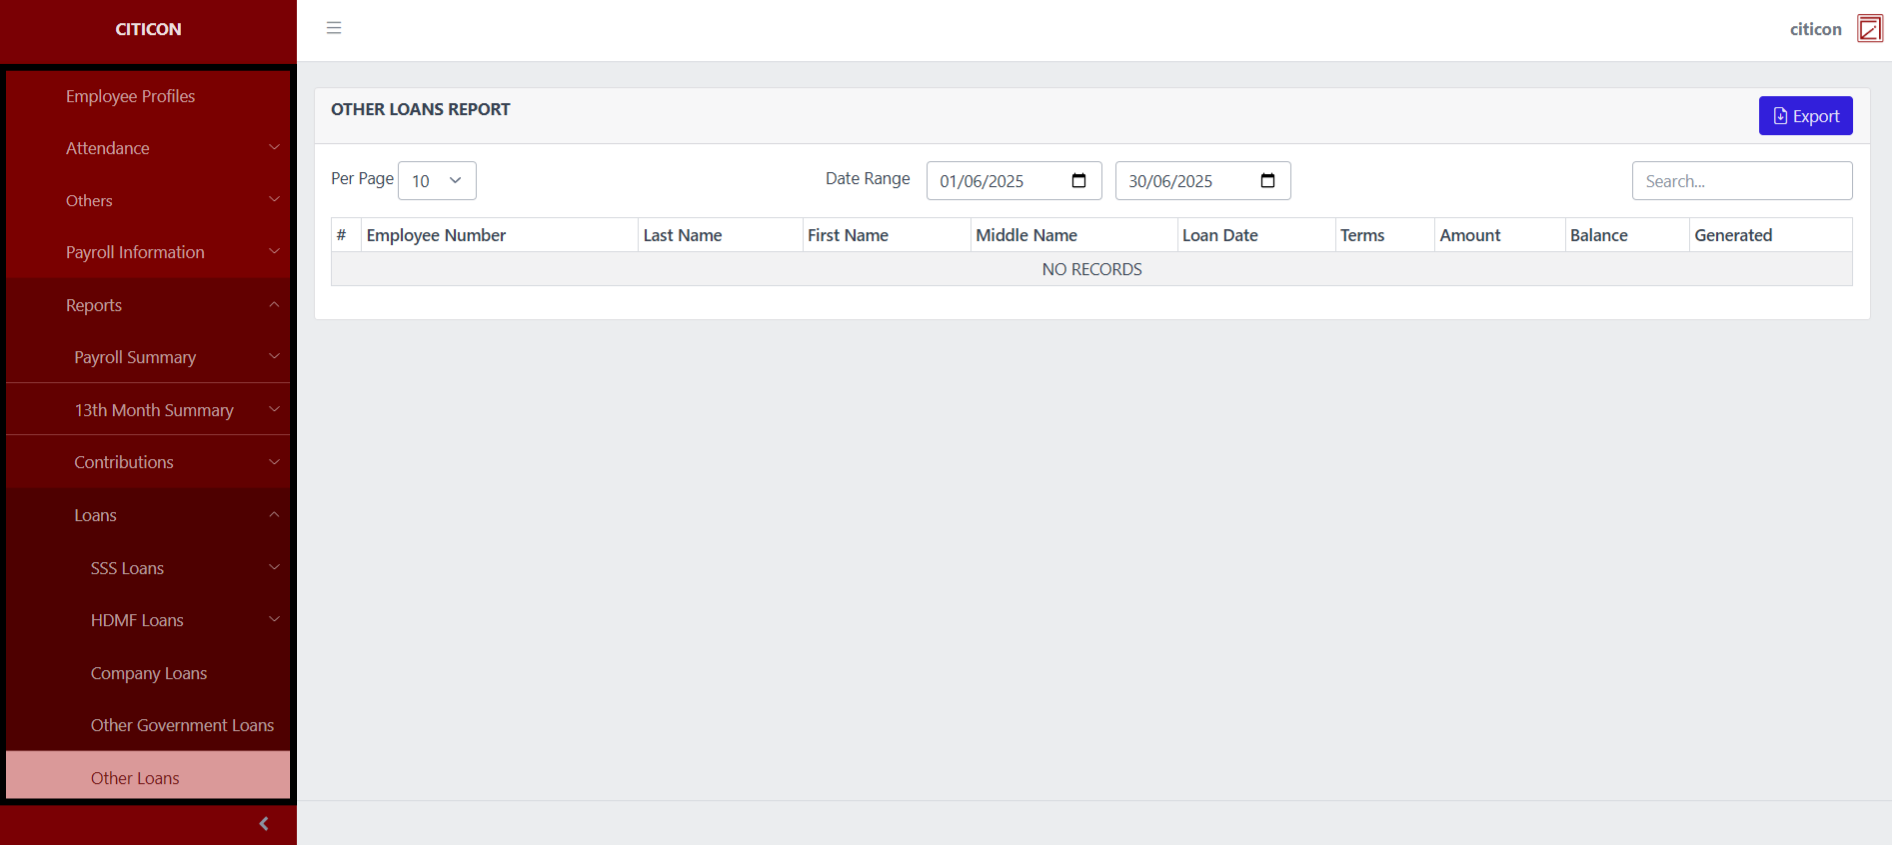The image size is (1892, 845).
Task: Collapse sidebar using bottom arrow icon
Action: point(263,824)
